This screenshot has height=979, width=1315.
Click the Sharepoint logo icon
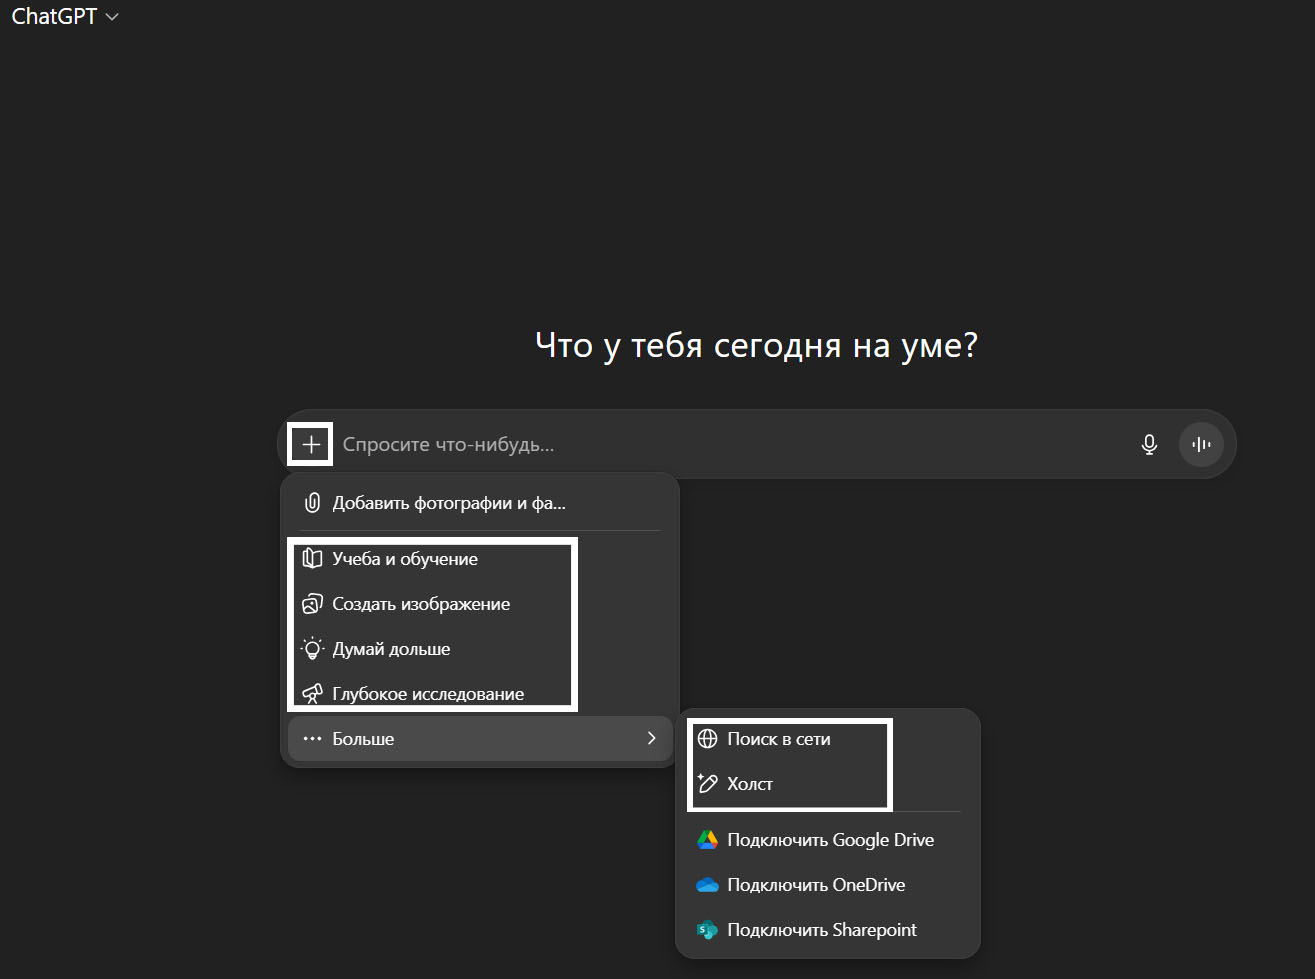(x=707, y=930)
